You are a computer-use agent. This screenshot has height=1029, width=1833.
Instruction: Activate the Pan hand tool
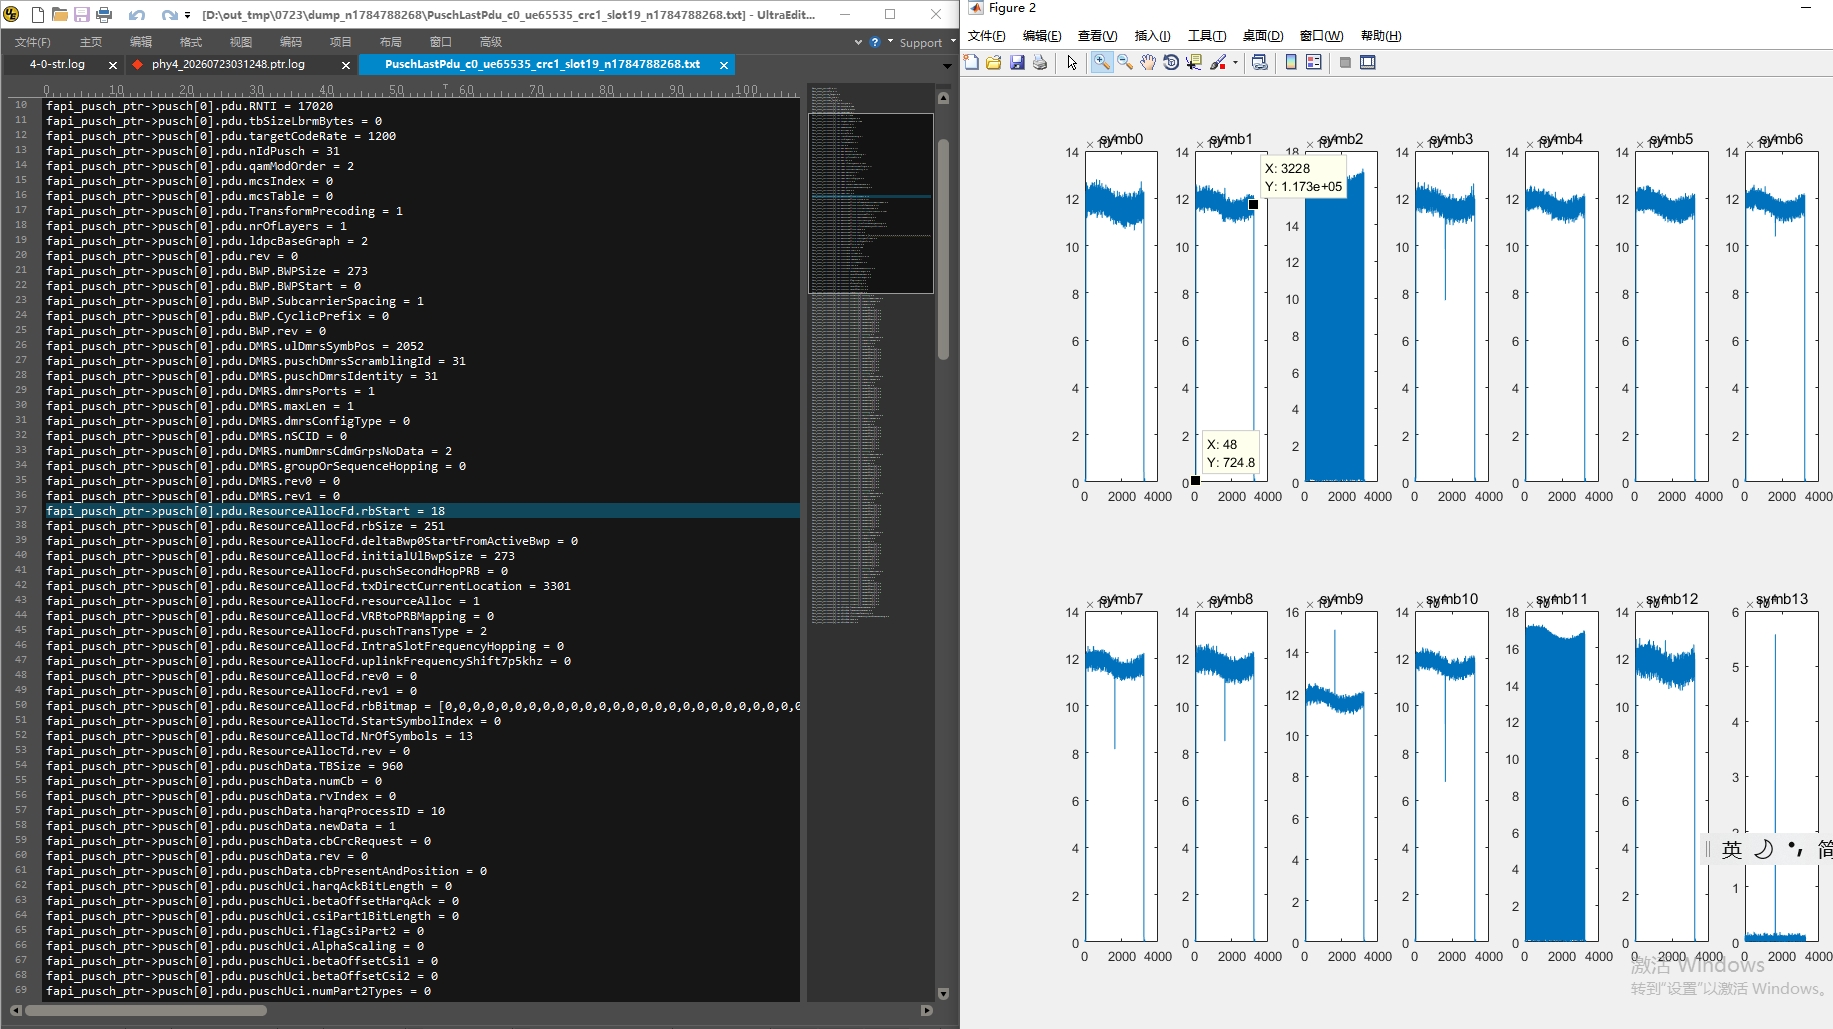(x=1148, y=63)
